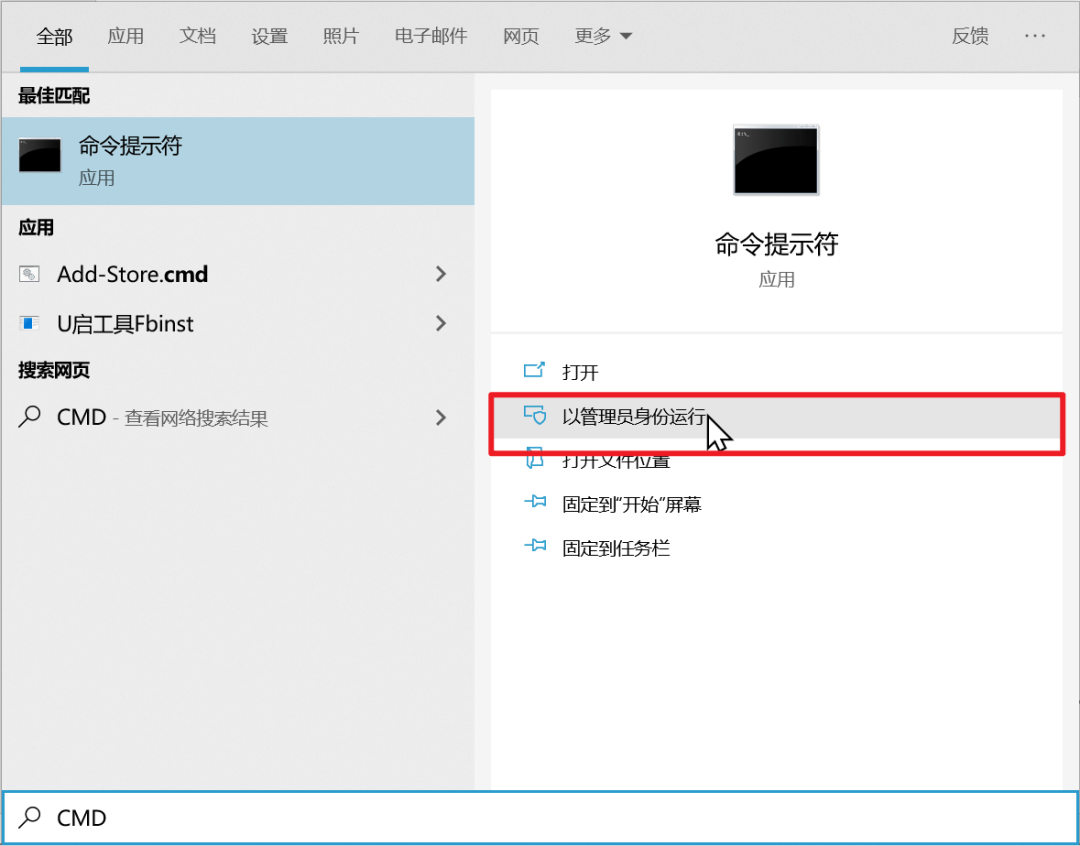Expand the CMD web search entry
1080x846 pixels.
click(x=440, y=417)
